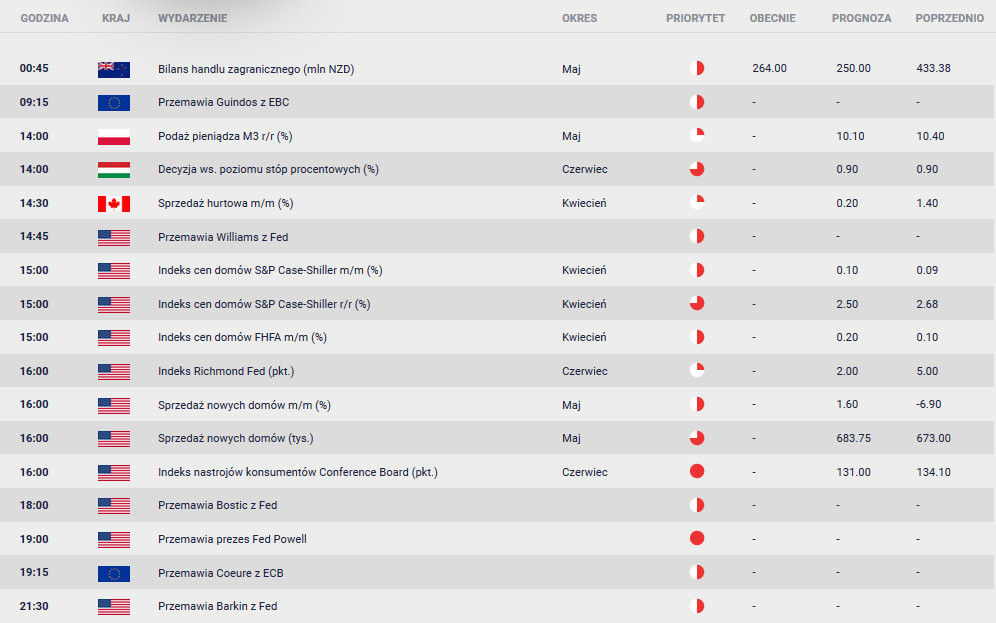Click the GODZINA column header
Screen dimensions: 996x623
[44, 18]
